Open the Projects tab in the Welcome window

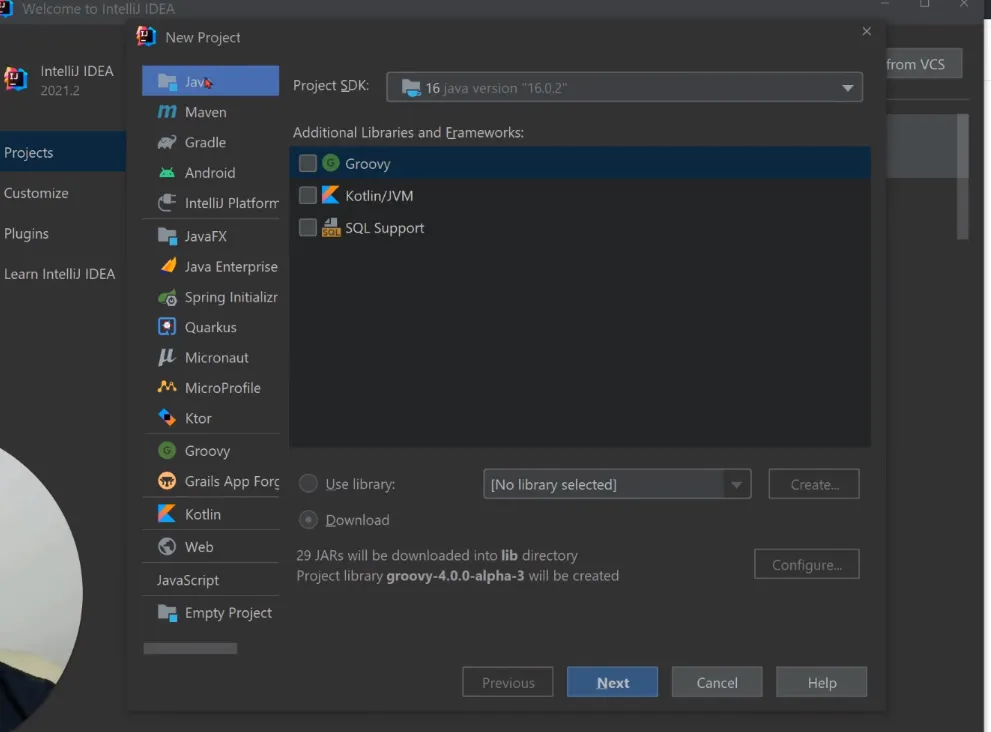pyautogui.click(x=63, y=152)
